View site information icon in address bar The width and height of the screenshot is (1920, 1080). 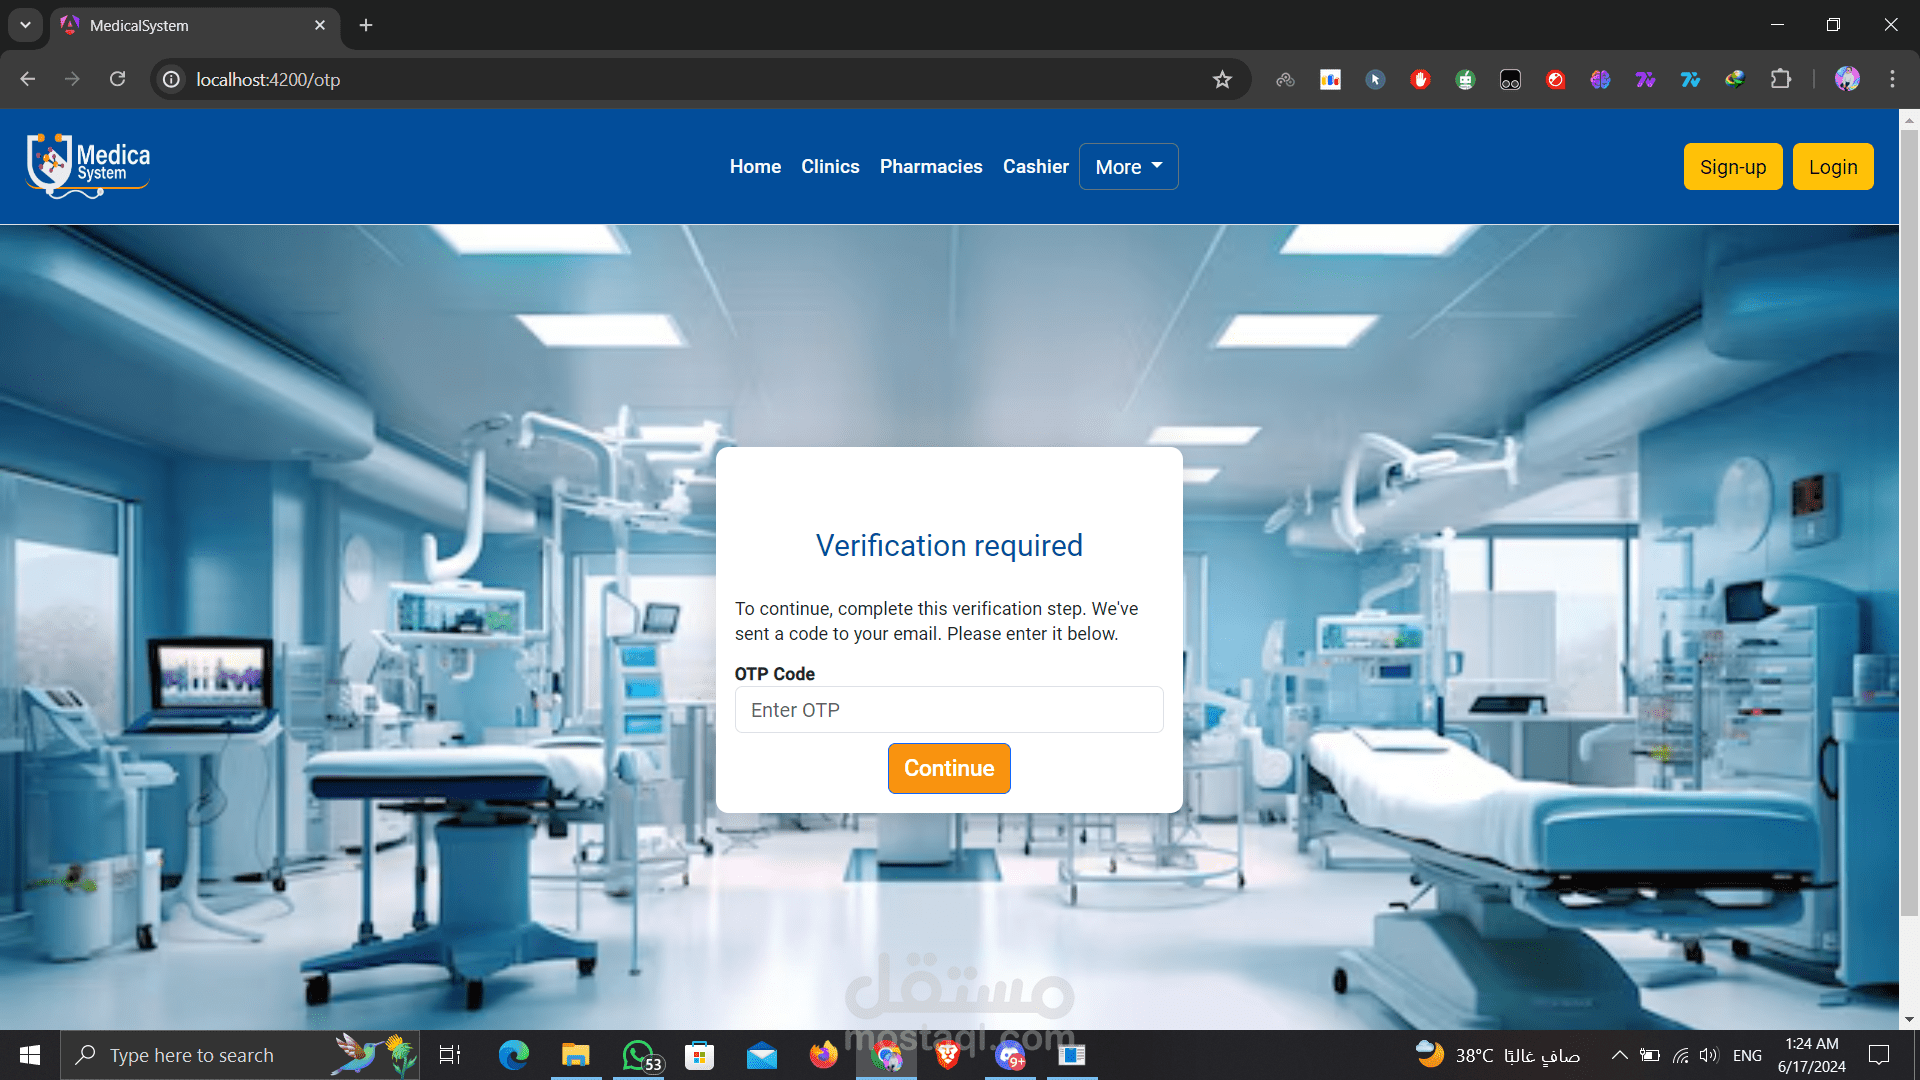click(172, 79)
